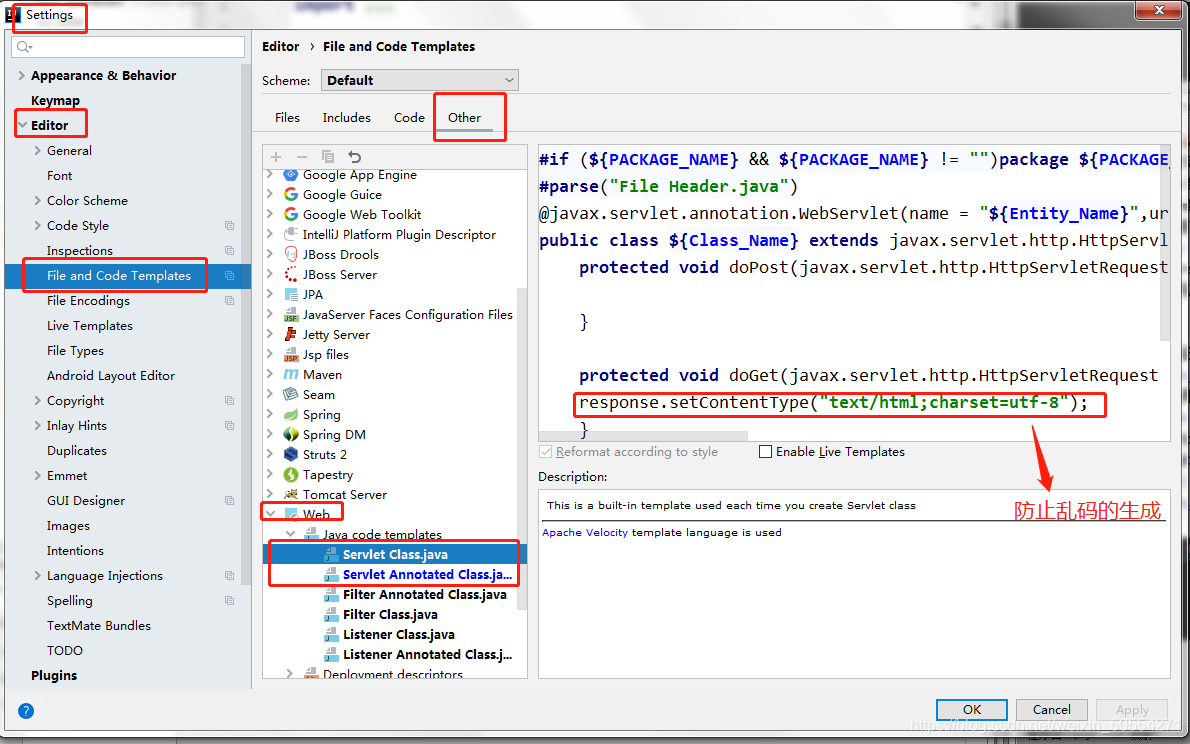Select the Tapestry icon
Viewport: 1190px width, 744px height.
pyautogui.click(x=291, y=474)
